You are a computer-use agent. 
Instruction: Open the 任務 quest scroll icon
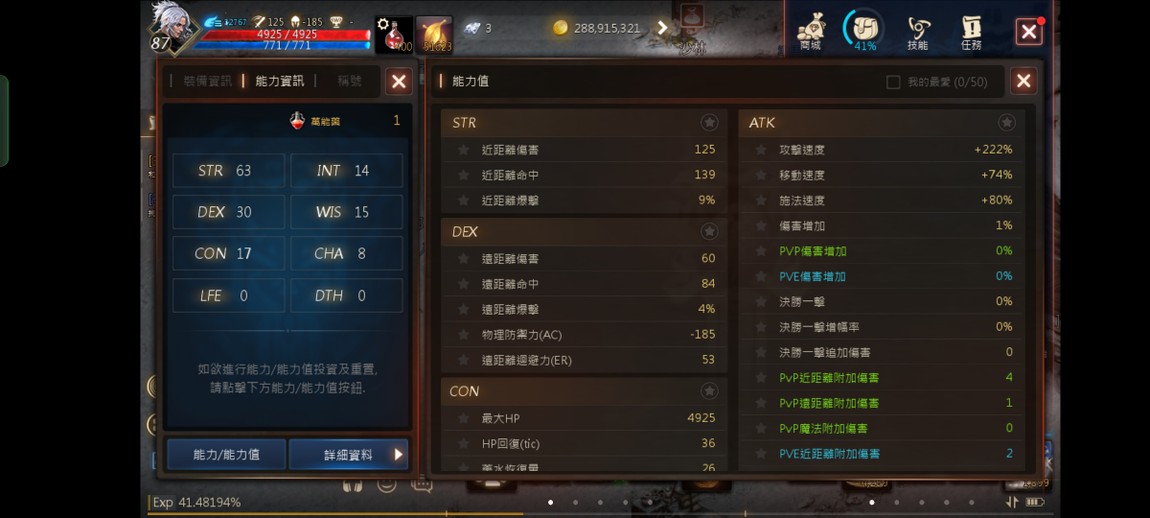tap(971, 32)
